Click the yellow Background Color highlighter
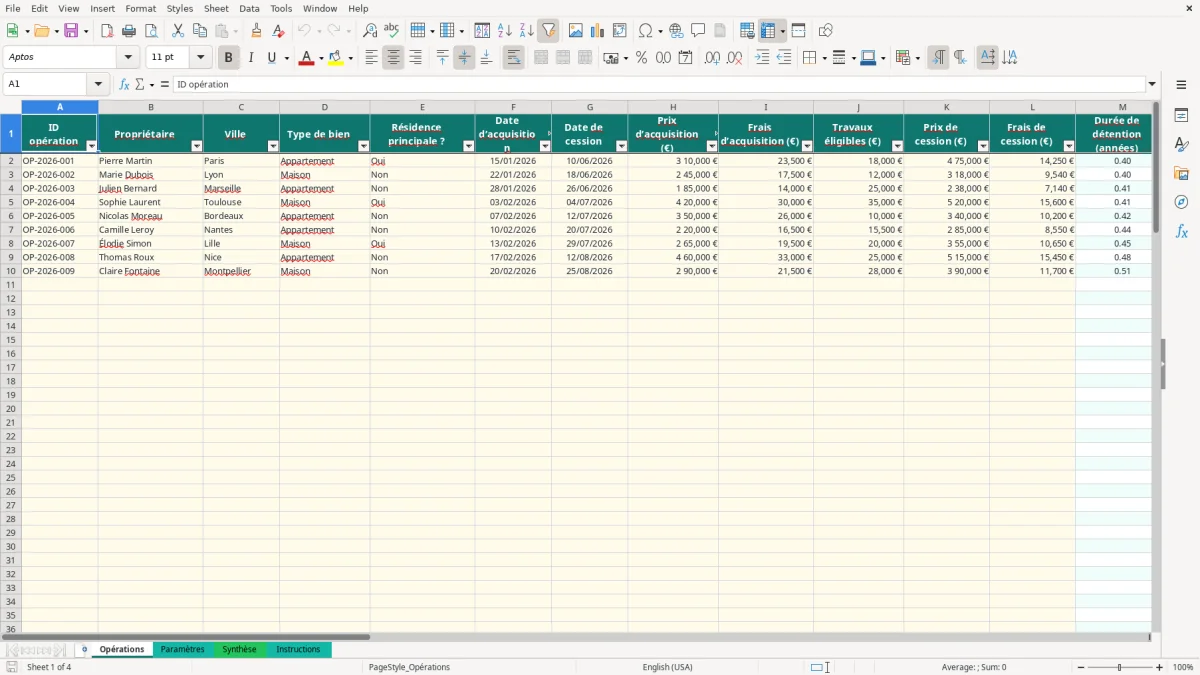This screenshot has height=675, width=1200. [336, 58]
